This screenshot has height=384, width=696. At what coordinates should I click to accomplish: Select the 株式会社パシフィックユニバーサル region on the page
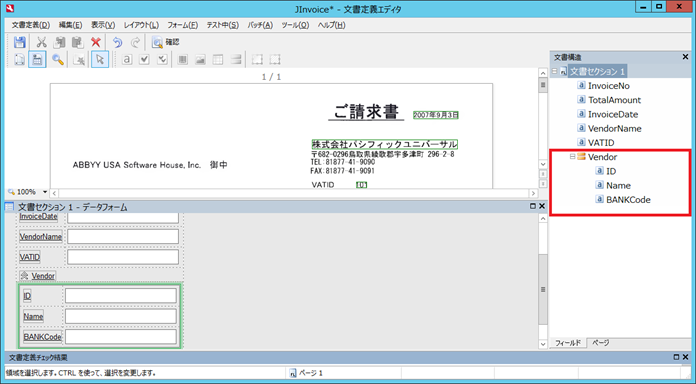[x=384, y=144]
